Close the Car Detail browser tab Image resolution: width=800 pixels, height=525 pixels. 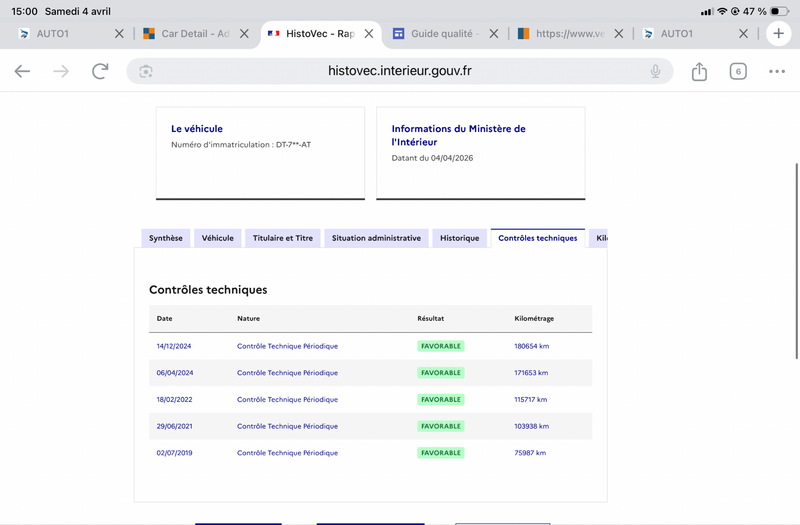pos(244,34)
